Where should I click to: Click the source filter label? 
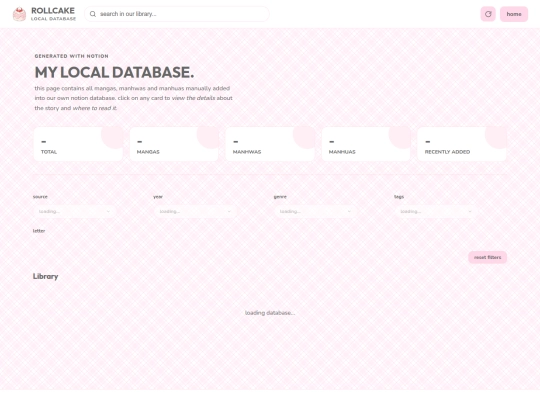[40, 197]
